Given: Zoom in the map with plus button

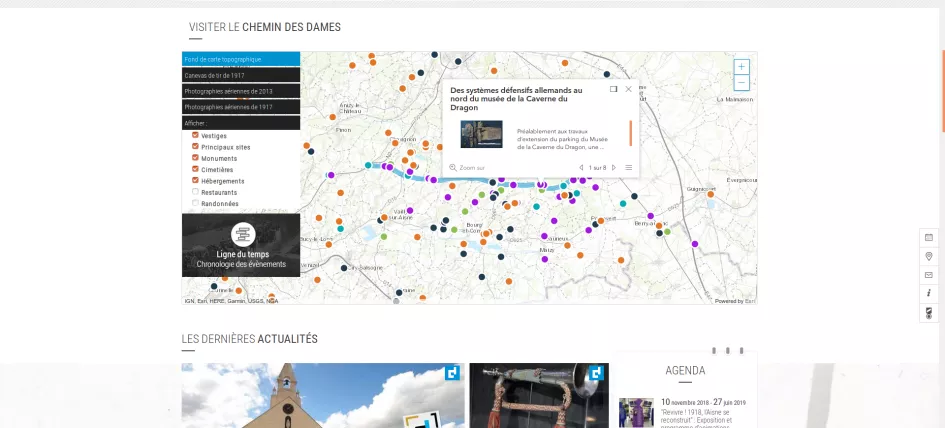Looking at the screenshot, I should pyautogui.click(x=741, y=67).
